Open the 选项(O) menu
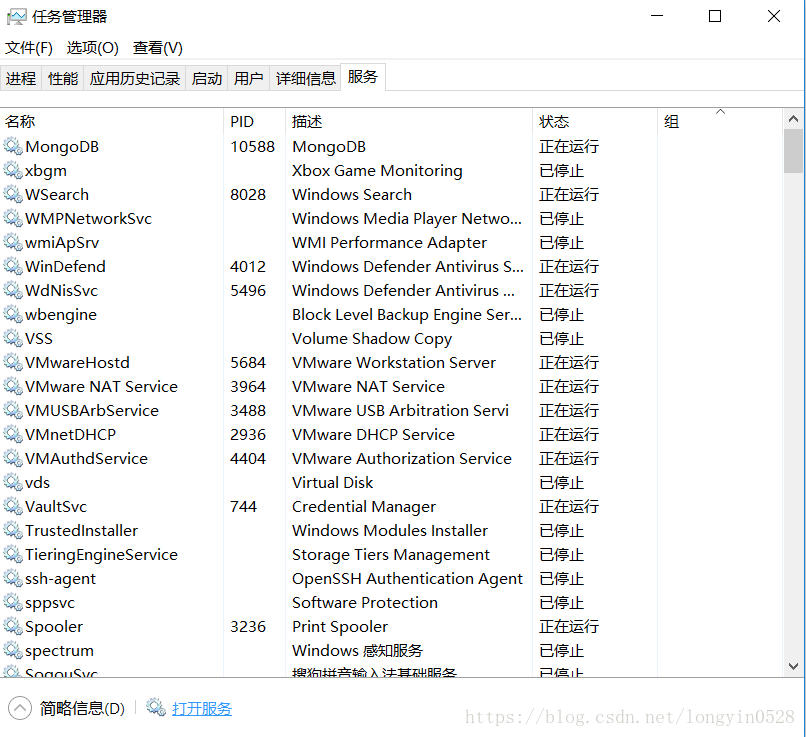Viewport: 806px width, 737px height. click(x=93, y=48)
